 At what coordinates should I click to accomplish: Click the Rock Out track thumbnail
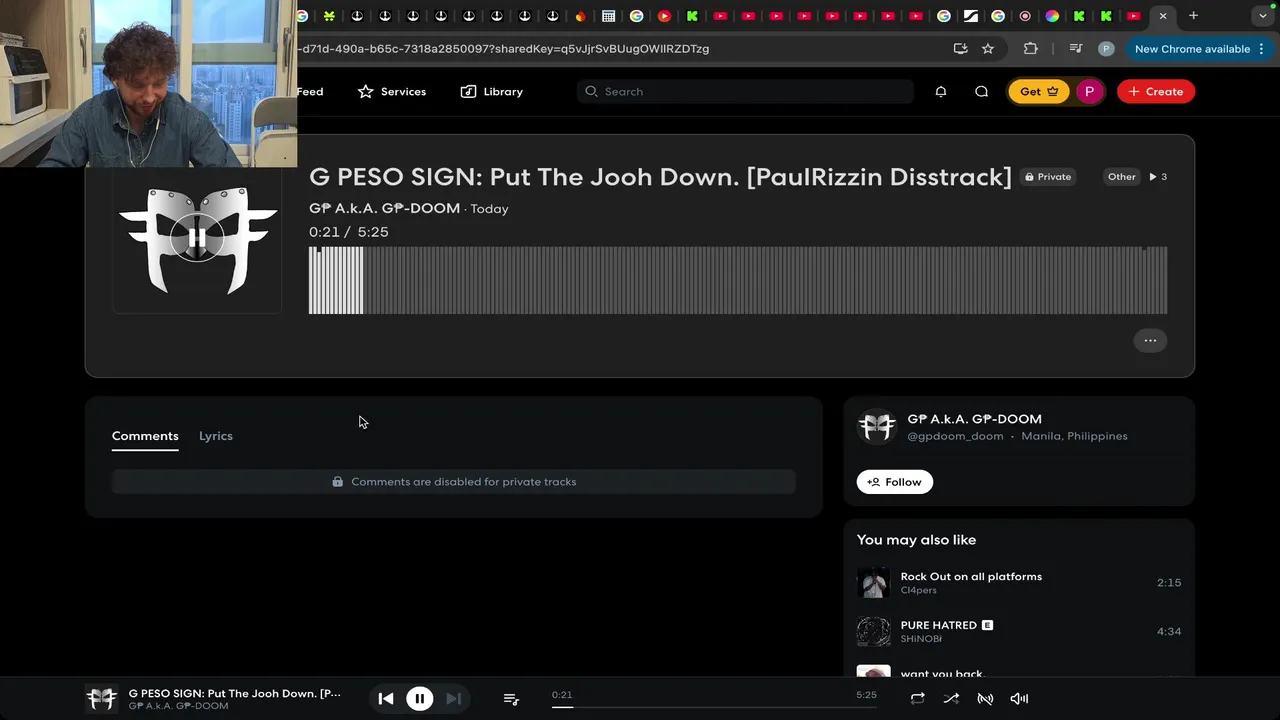tap(874, 583)
